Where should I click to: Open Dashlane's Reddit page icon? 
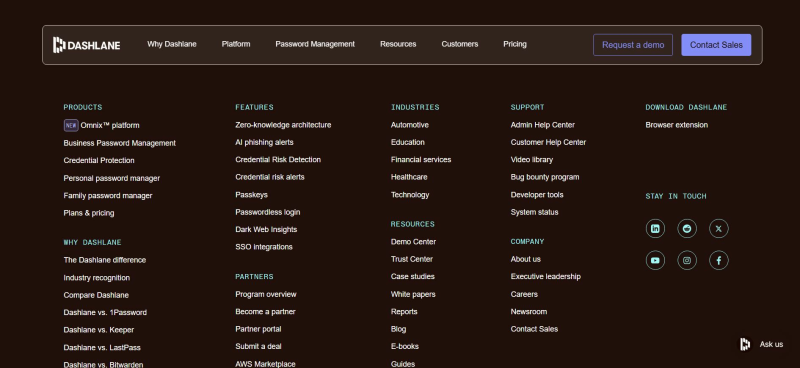(687, 229)
